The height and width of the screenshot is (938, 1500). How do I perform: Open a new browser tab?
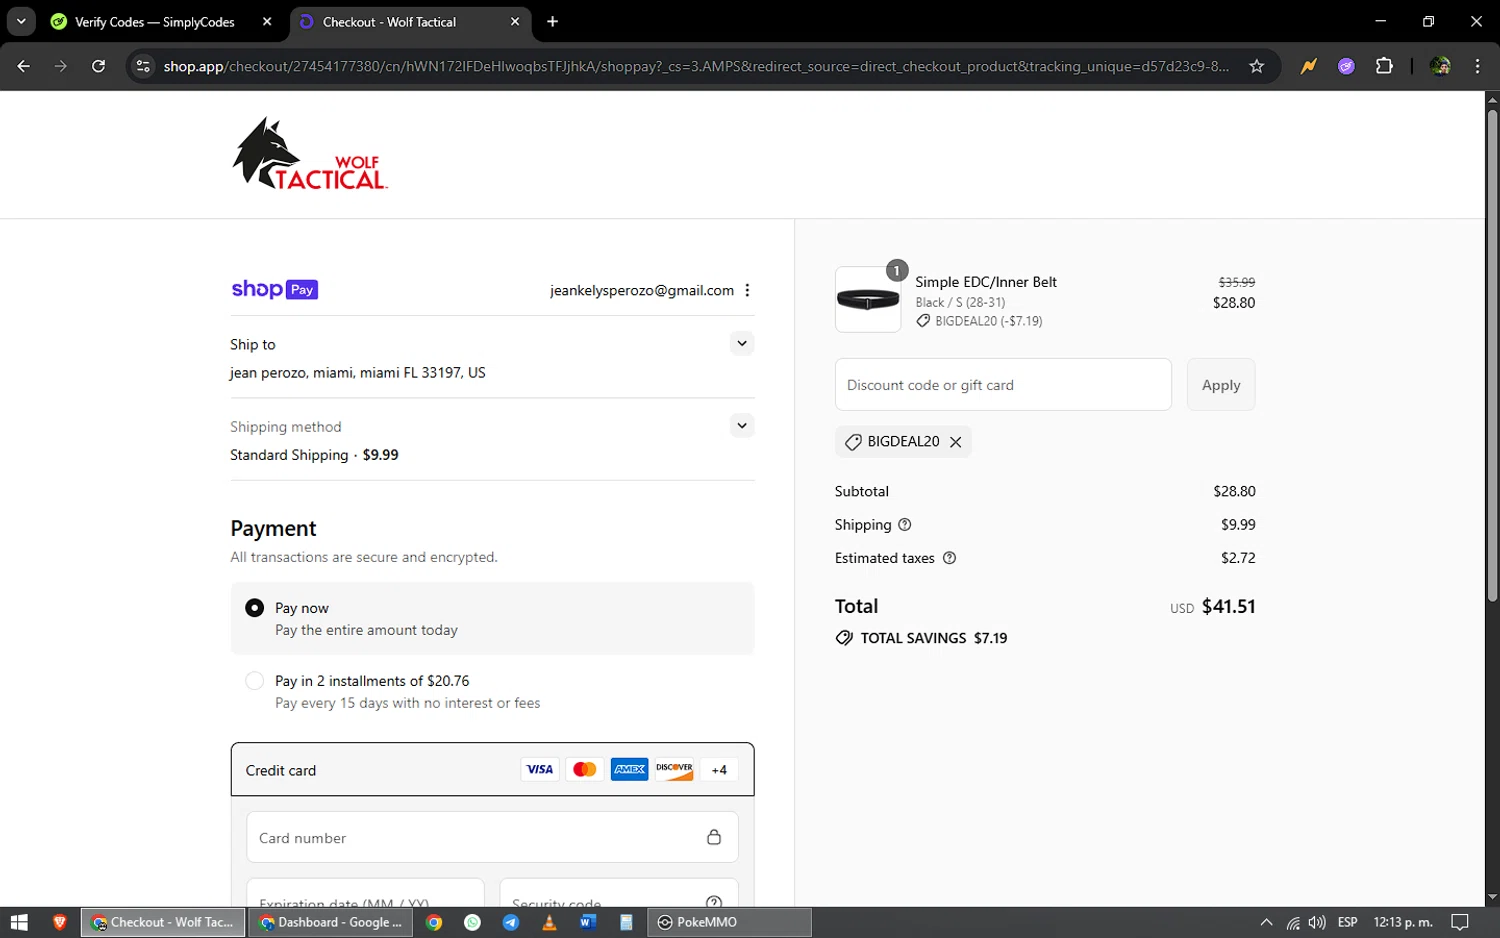(x=552, y=21)
